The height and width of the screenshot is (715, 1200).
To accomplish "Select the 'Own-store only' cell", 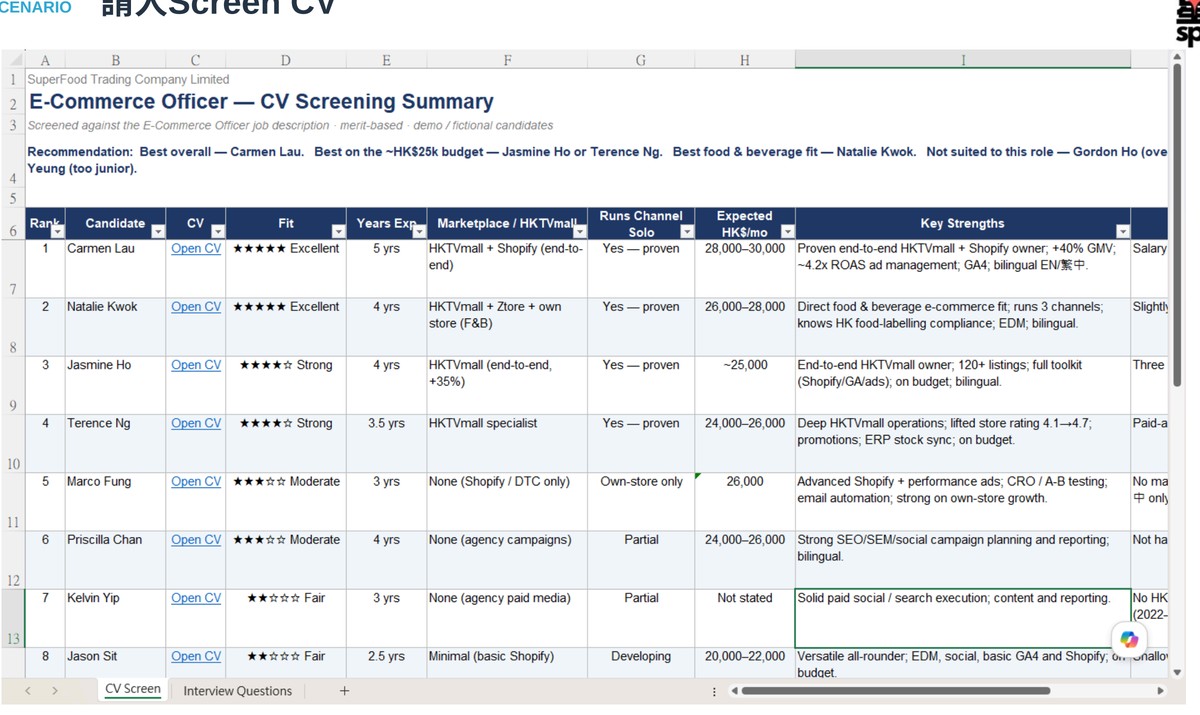I will 641,502.
